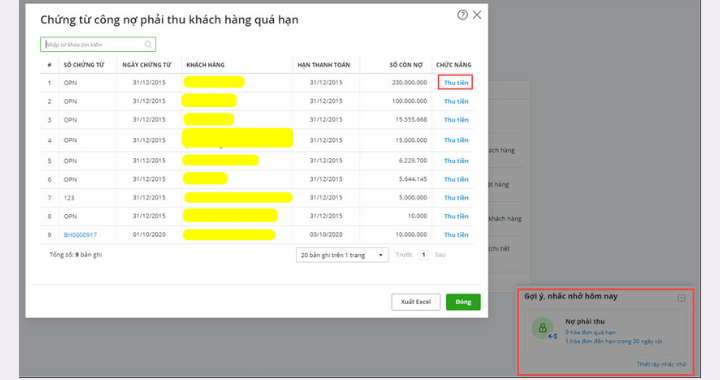This screenshot has height=380, width=720.
Task: Open the 9 hóa đơn quá hạn link
Action: click(590, 332)
